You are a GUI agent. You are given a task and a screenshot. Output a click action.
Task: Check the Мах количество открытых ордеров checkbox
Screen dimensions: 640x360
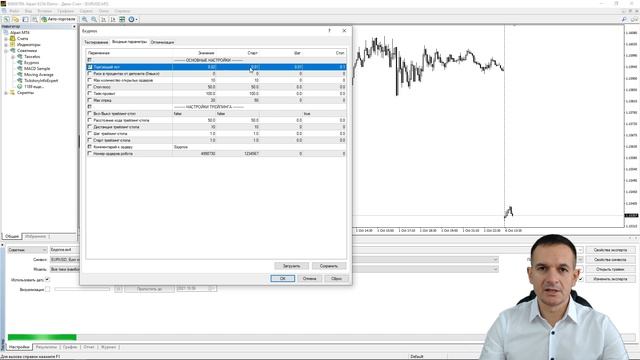[x=89, y=80]
